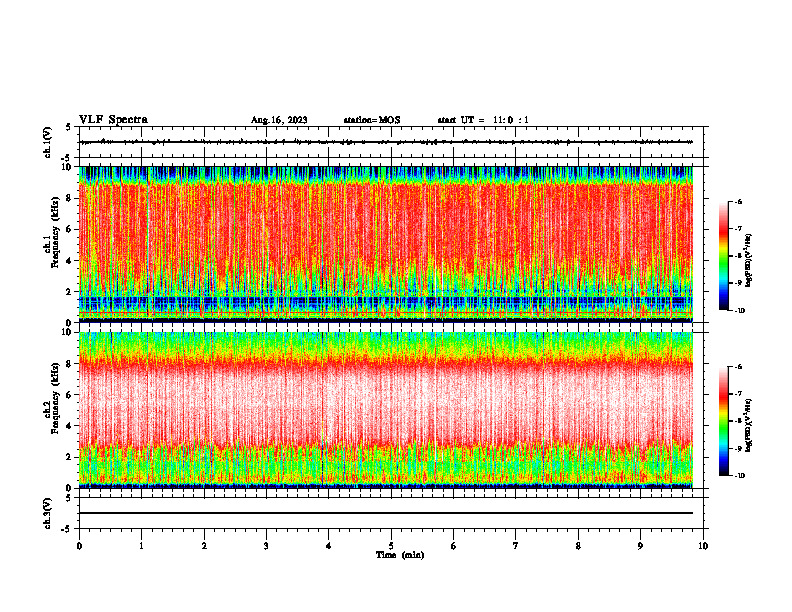Screen dimensions: 792x612
Task: Click the 'station=MOS' header label
Action: [372, 120]
